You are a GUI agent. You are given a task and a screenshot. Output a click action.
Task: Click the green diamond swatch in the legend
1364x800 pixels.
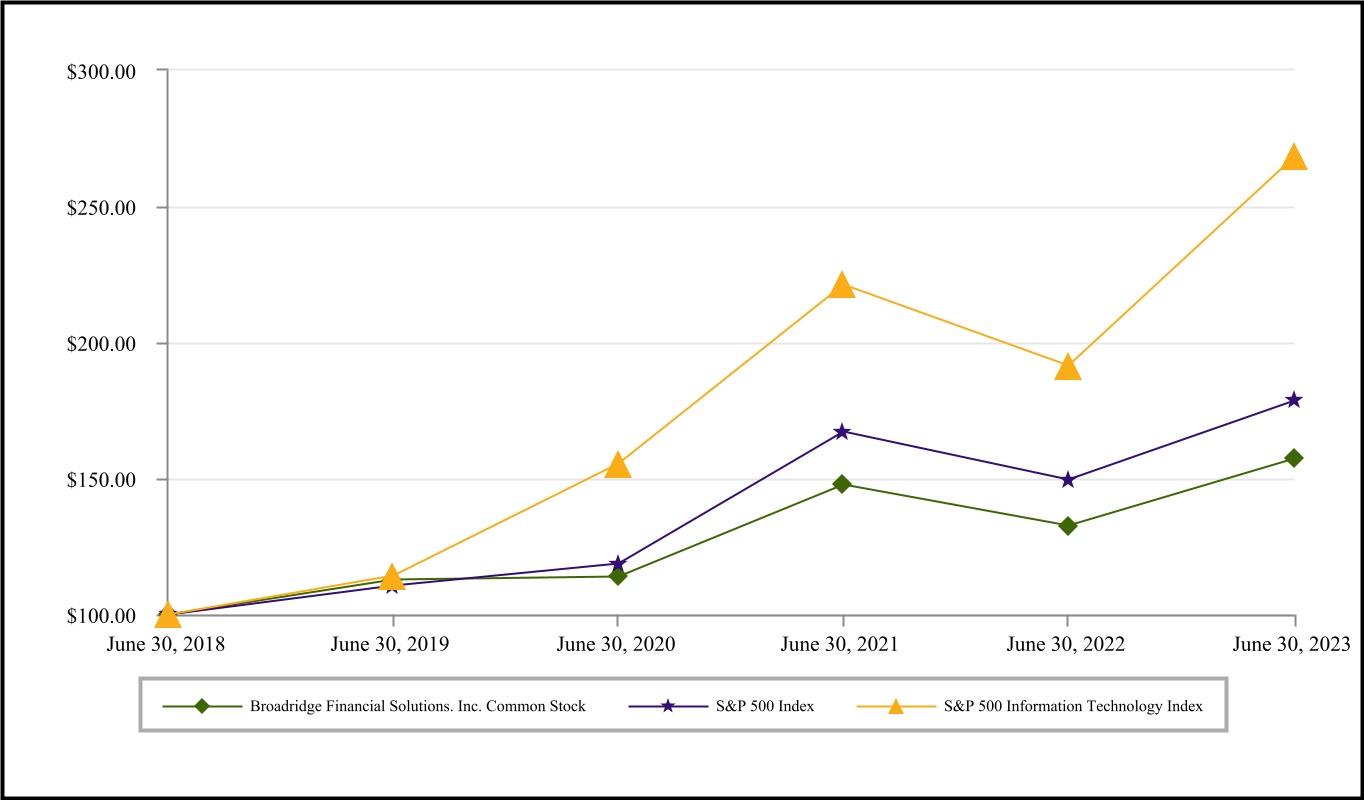[x=202, y=706]
